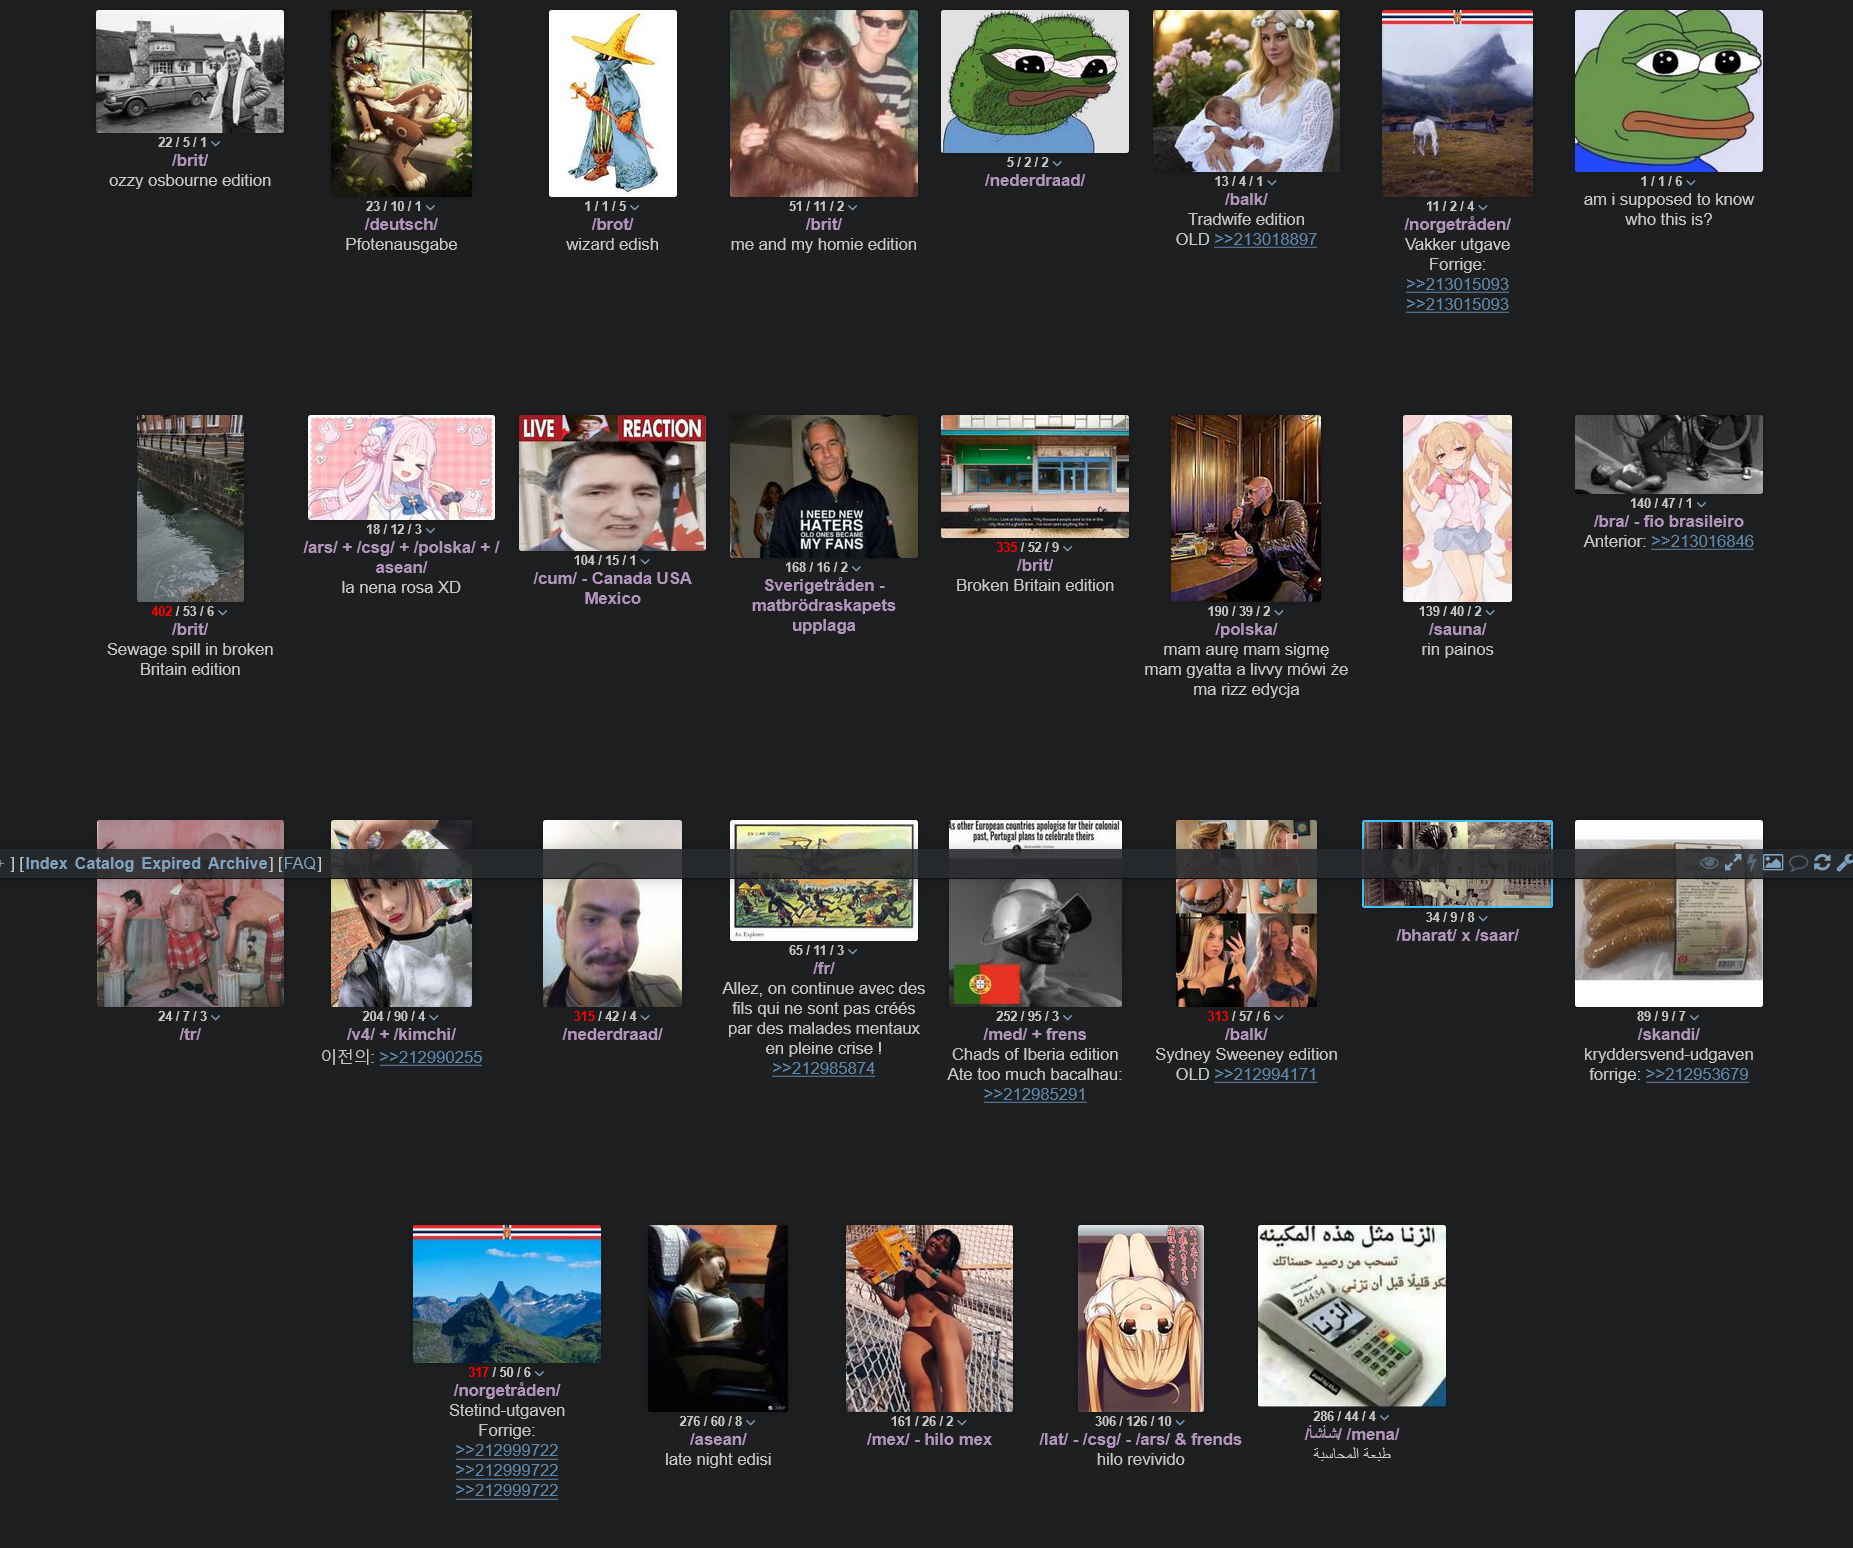Viewport: 1853px width, 1548px height.
Task: Click the expand all images arrows icon
Action: point(1733,863)
